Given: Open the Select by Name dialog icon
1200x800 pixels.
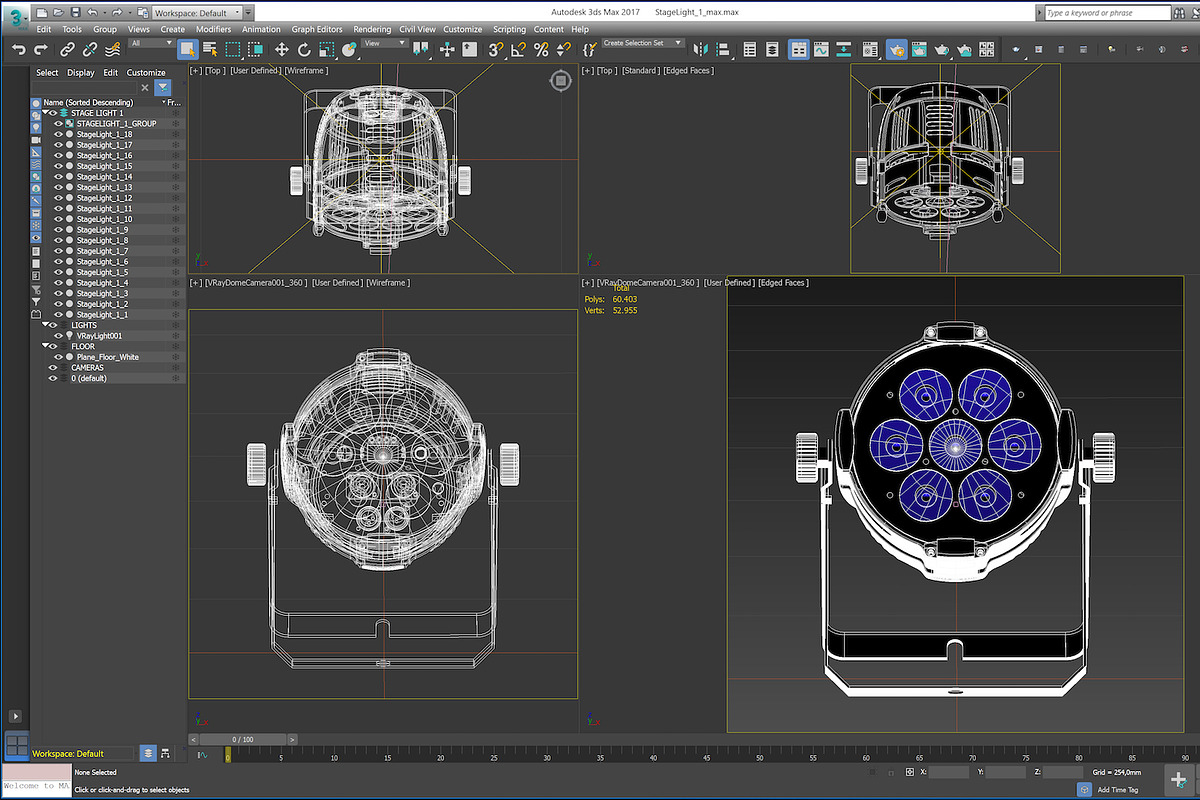Looking at the screenshot, I should (211, 49).
